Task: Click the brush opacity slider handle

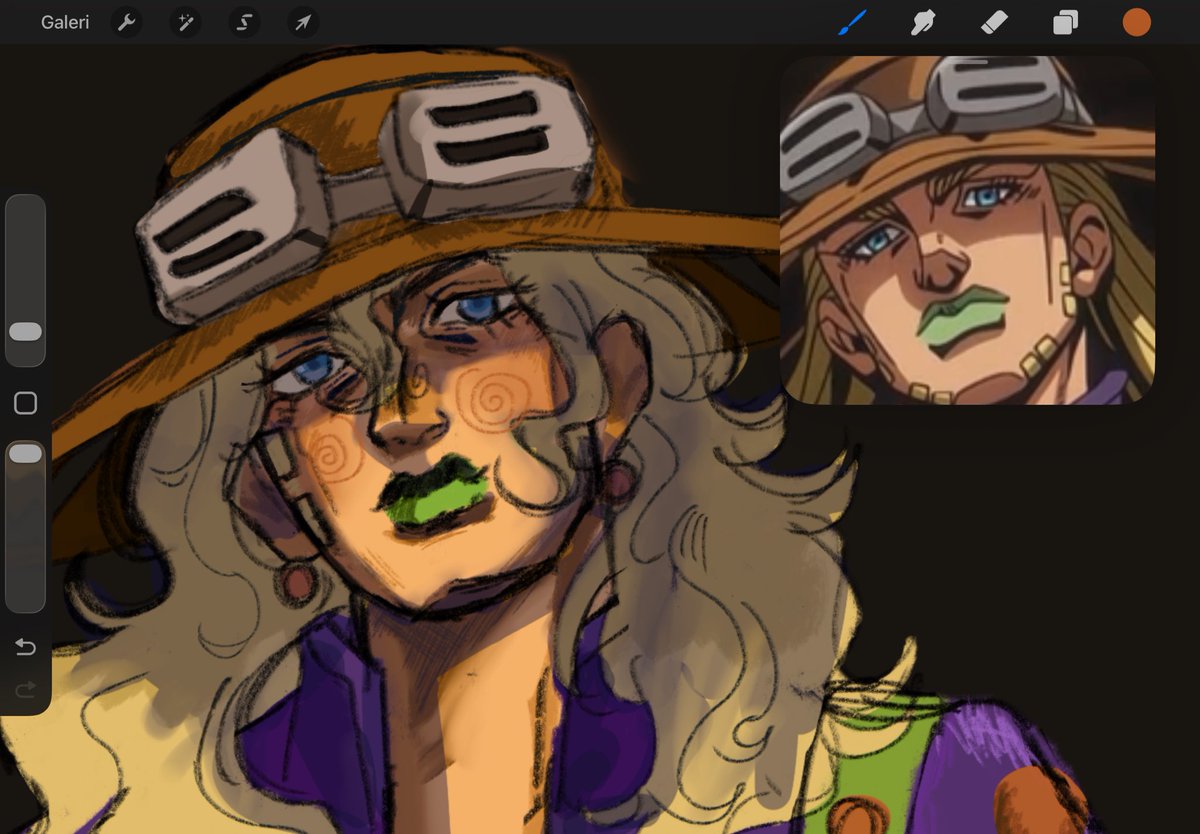Action: coord(25,454)
